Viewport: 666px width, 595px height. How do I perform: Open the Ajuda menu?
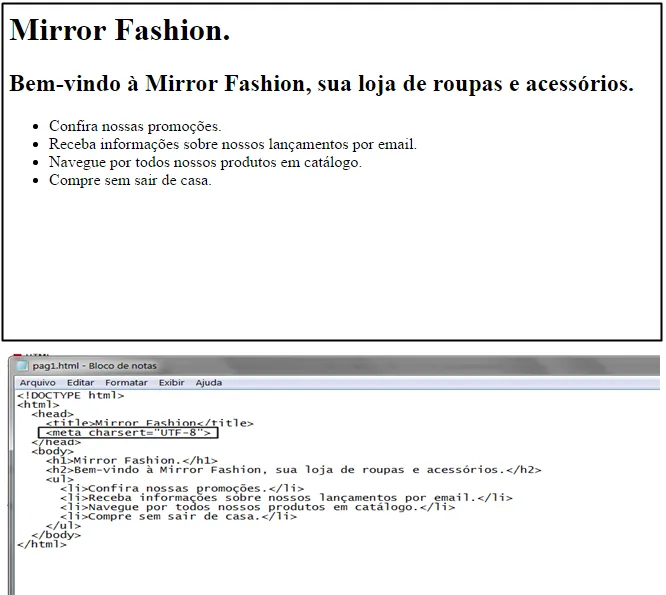pyautogui.click(x=208, y=383)
